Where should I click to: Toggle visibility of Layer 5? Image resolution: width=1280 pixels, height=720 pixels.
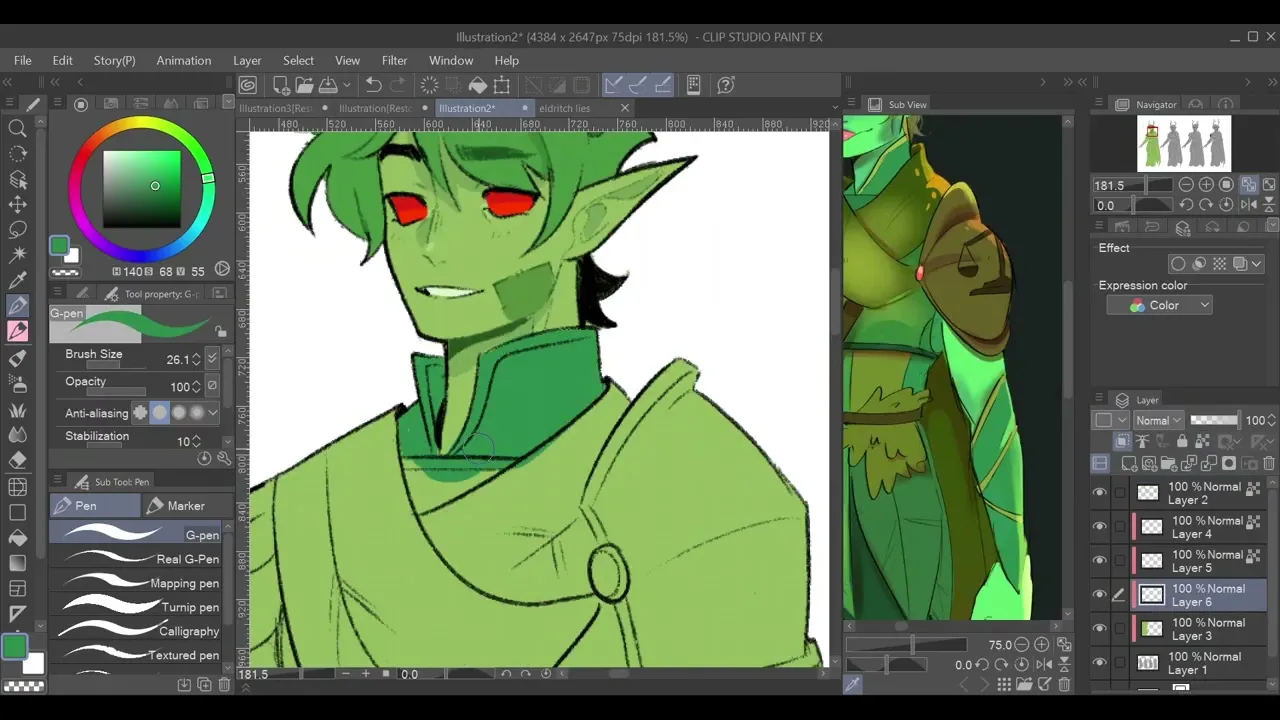tap(1100, 561)
